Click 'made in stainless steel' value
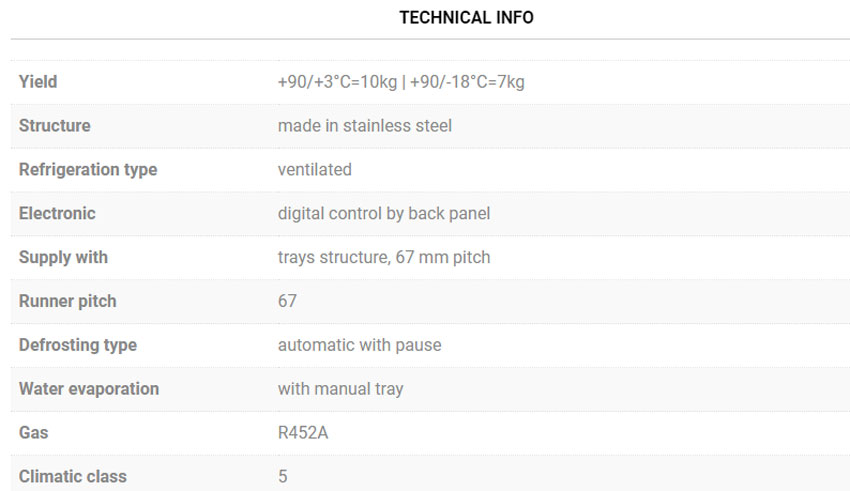Image resolution: width=850 pixels, height=491 pixels. tap(365, 126)
